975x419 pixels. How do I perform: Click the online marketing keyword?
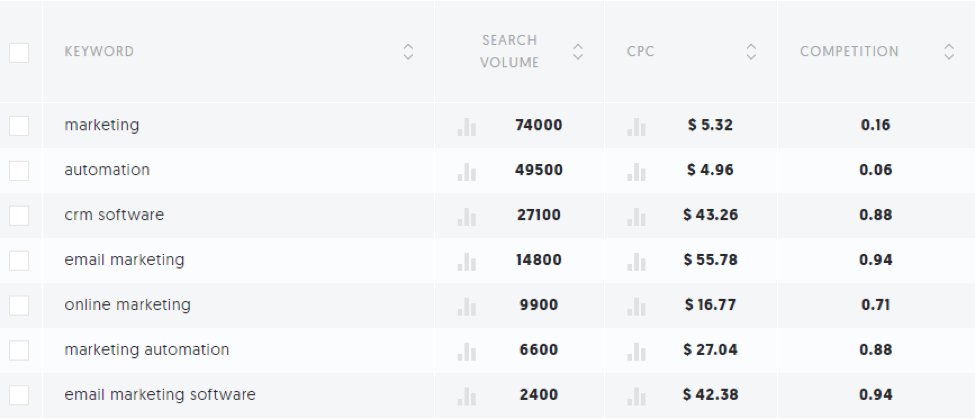127,305
